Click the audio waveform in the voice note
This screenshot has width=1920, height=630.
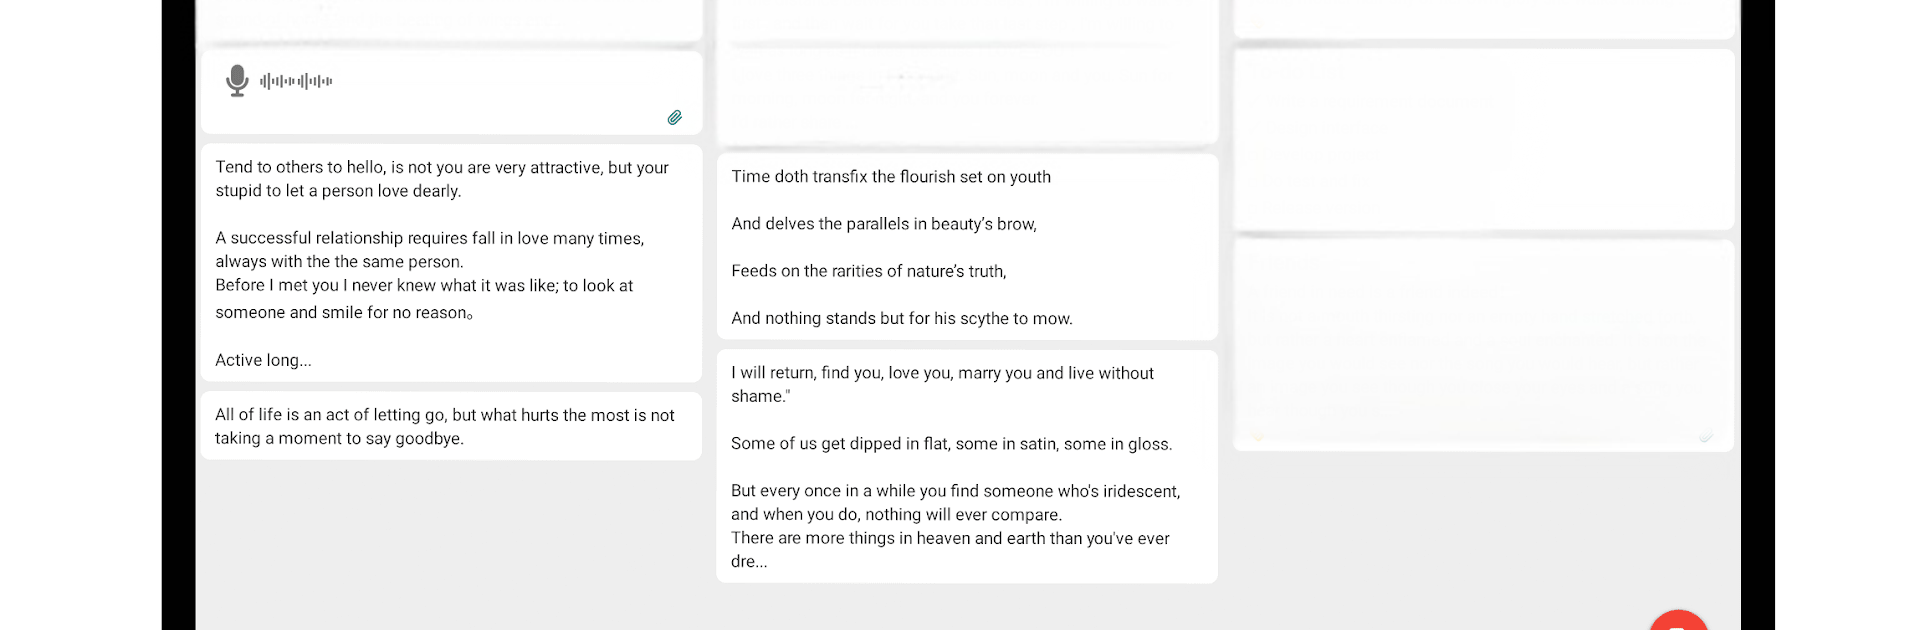(x=296, y=81)
